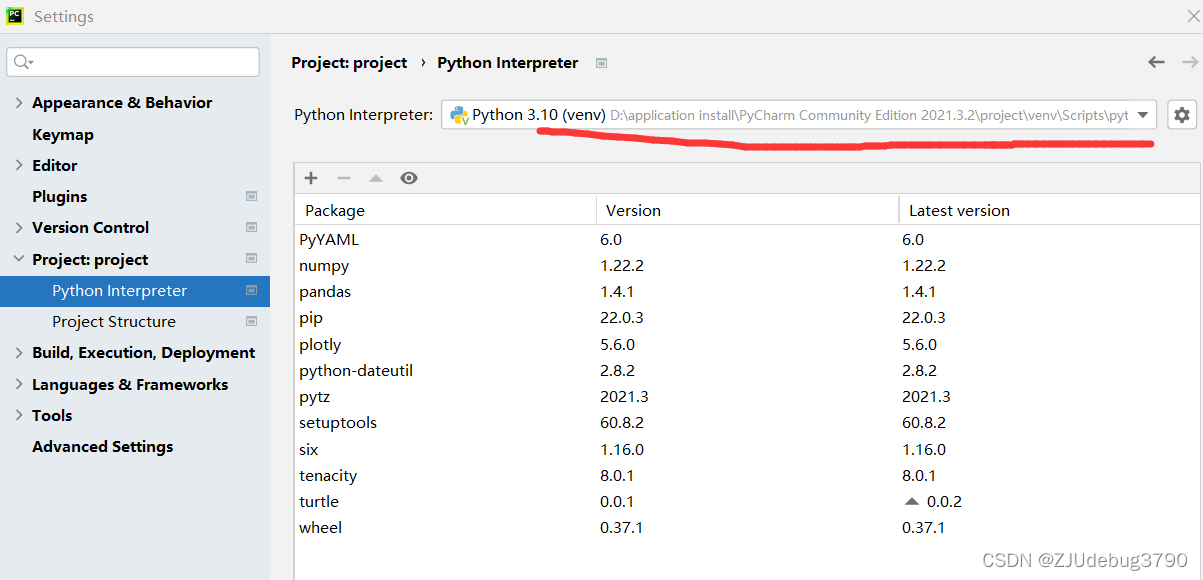This screenshot has width=1203, height=580.
Task: Click project-level icon beside Plugins
Action: [251, 197]
